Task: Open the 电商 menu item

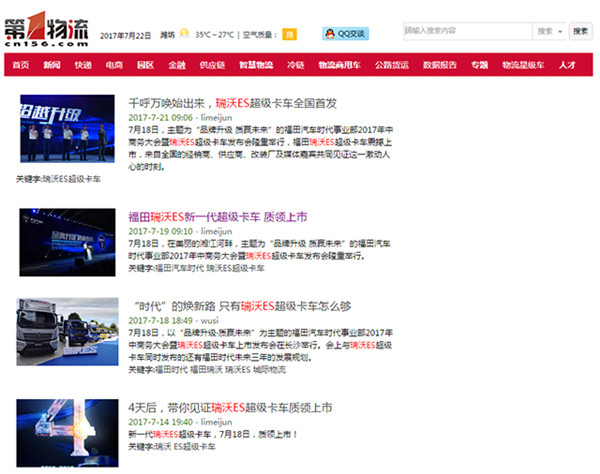Action: [x=114, y=65]
